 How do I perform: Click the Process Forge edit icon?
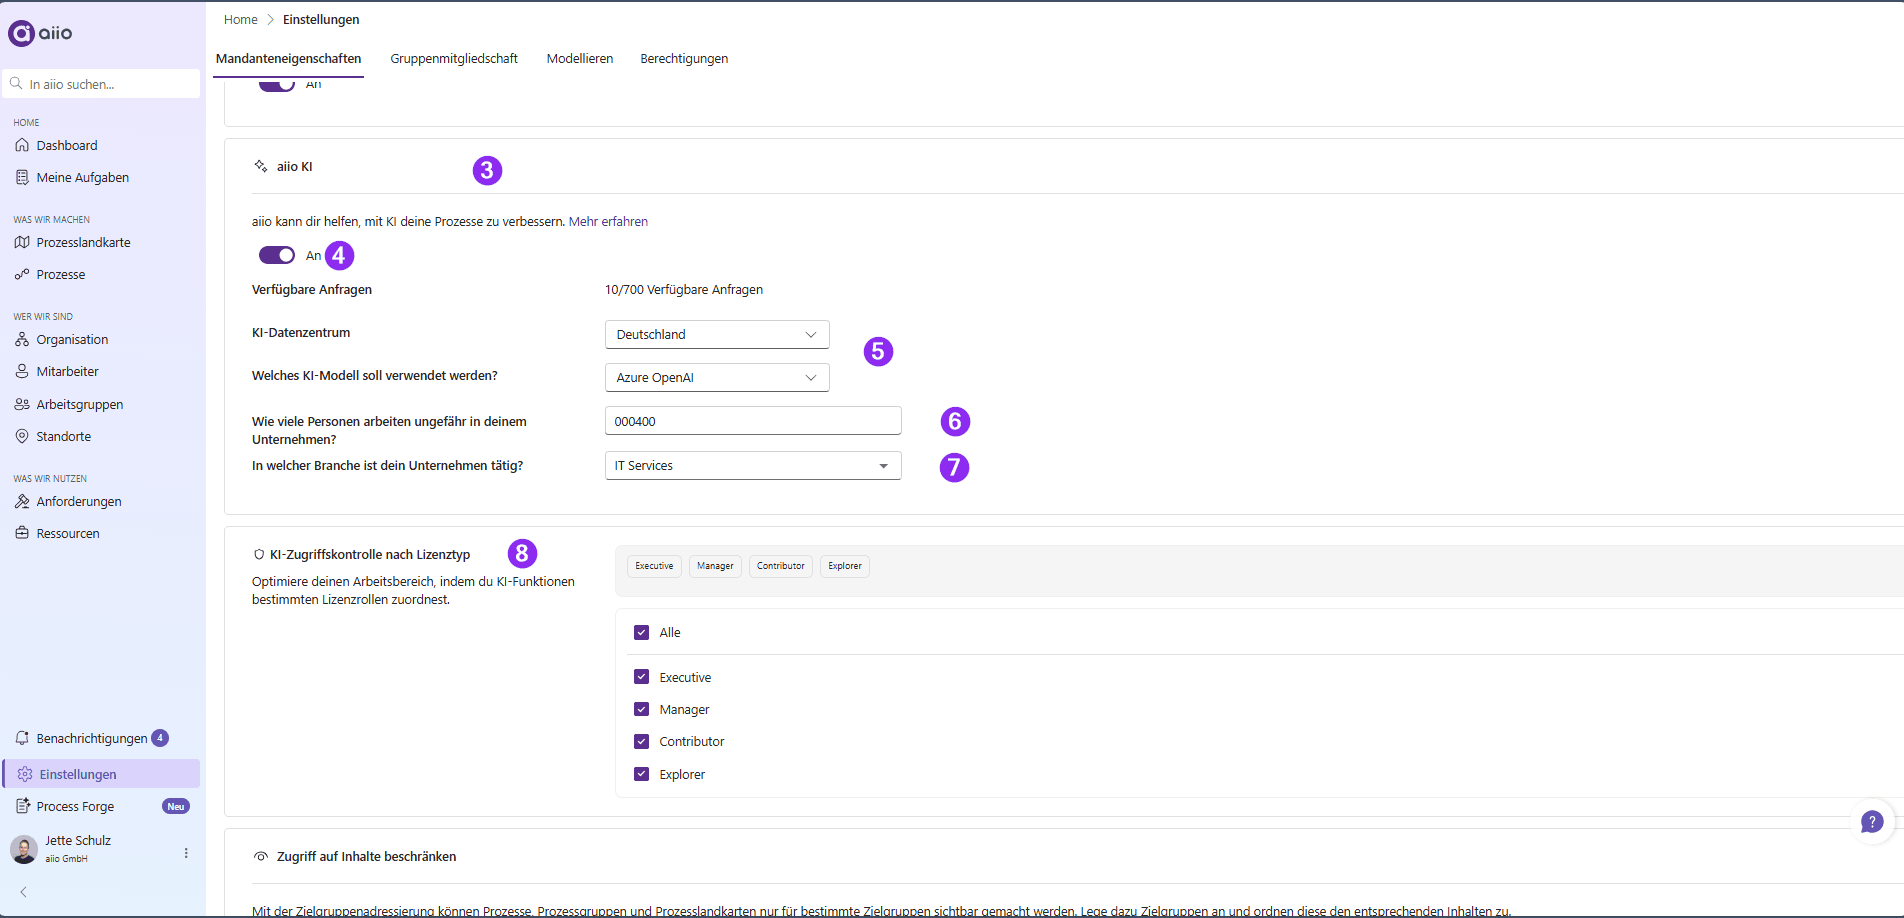click(x=22, y=806)
